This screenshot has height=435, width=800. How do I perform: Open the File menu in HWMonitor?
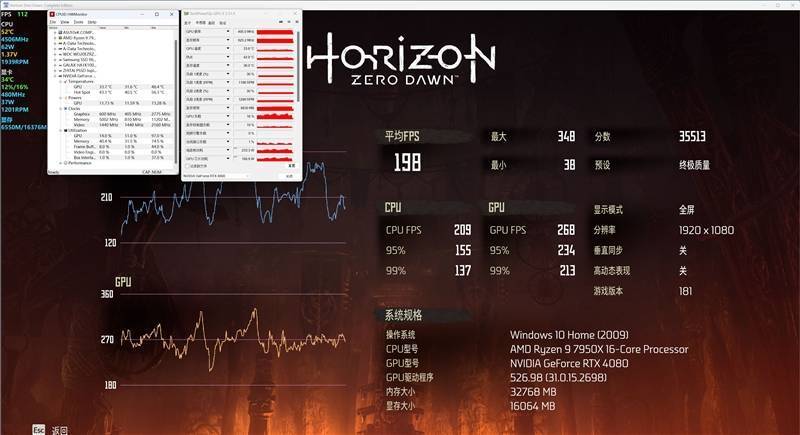pos(53,22)
